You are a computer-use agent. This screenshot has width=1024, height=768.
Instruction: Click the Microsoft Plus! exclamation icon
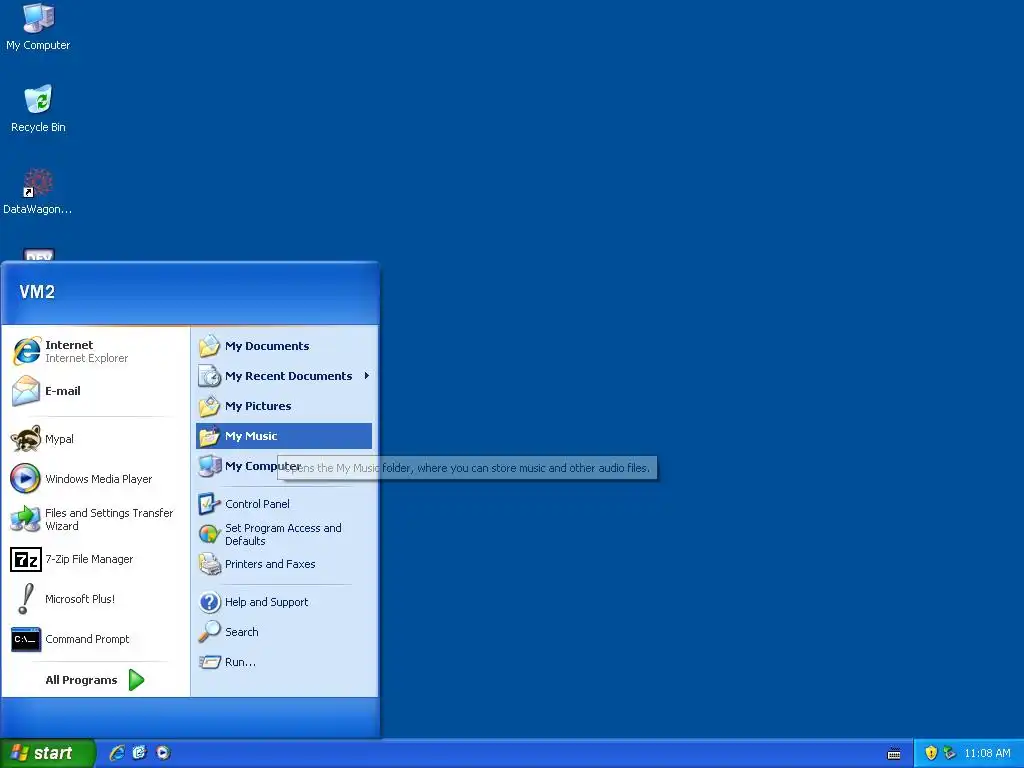coord(26,599)
